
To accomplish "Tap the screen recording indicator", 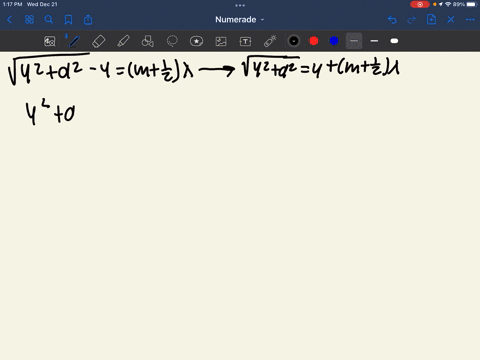I will [x=420, y=4].
